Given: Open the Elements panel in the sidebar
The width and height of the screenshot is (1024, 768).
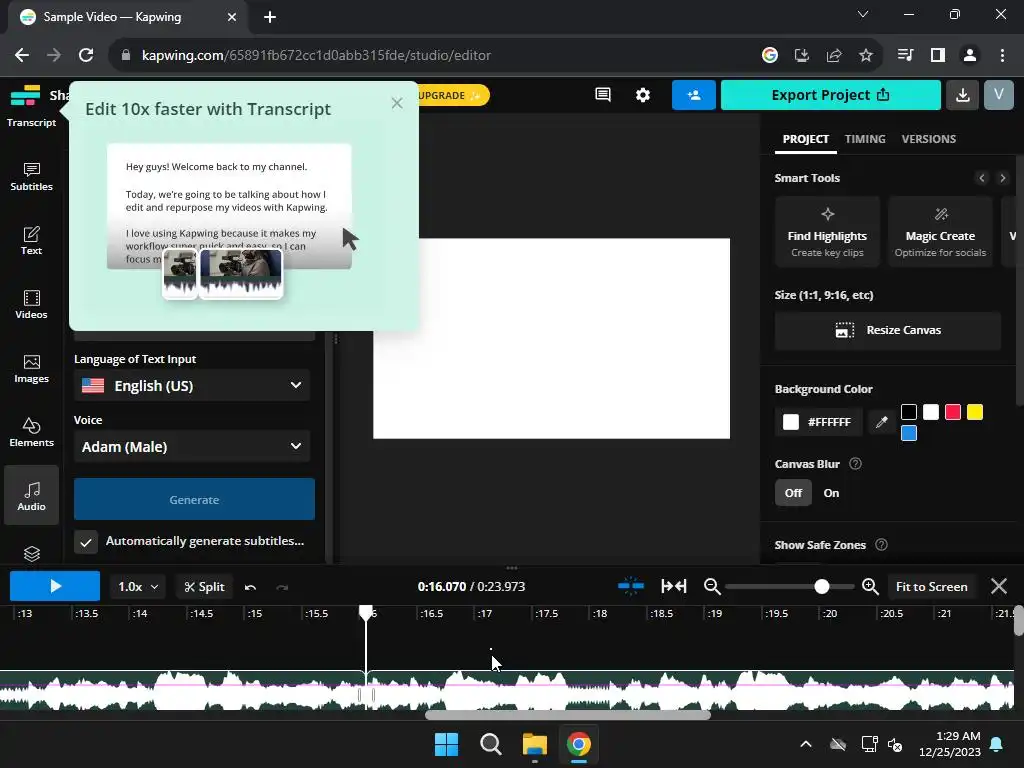Looking at the screenshot, I should (31, 433).
